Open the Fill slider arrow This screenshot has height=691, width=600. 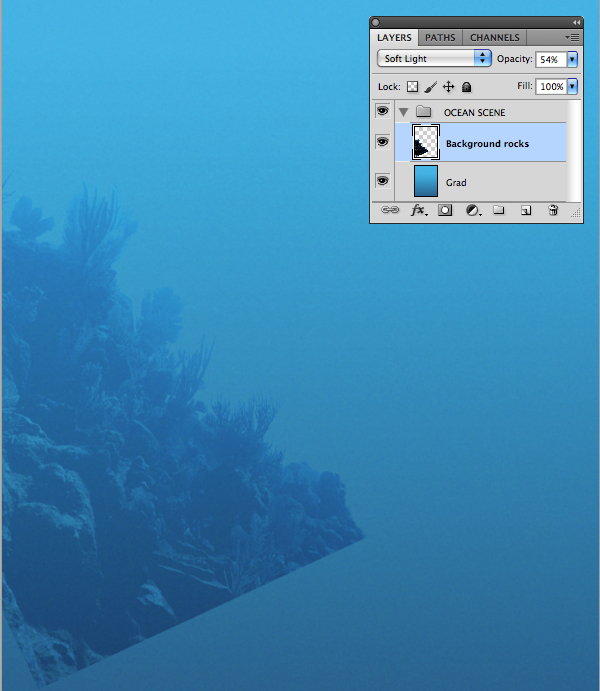pyautogui.click(x=572, y=86)
